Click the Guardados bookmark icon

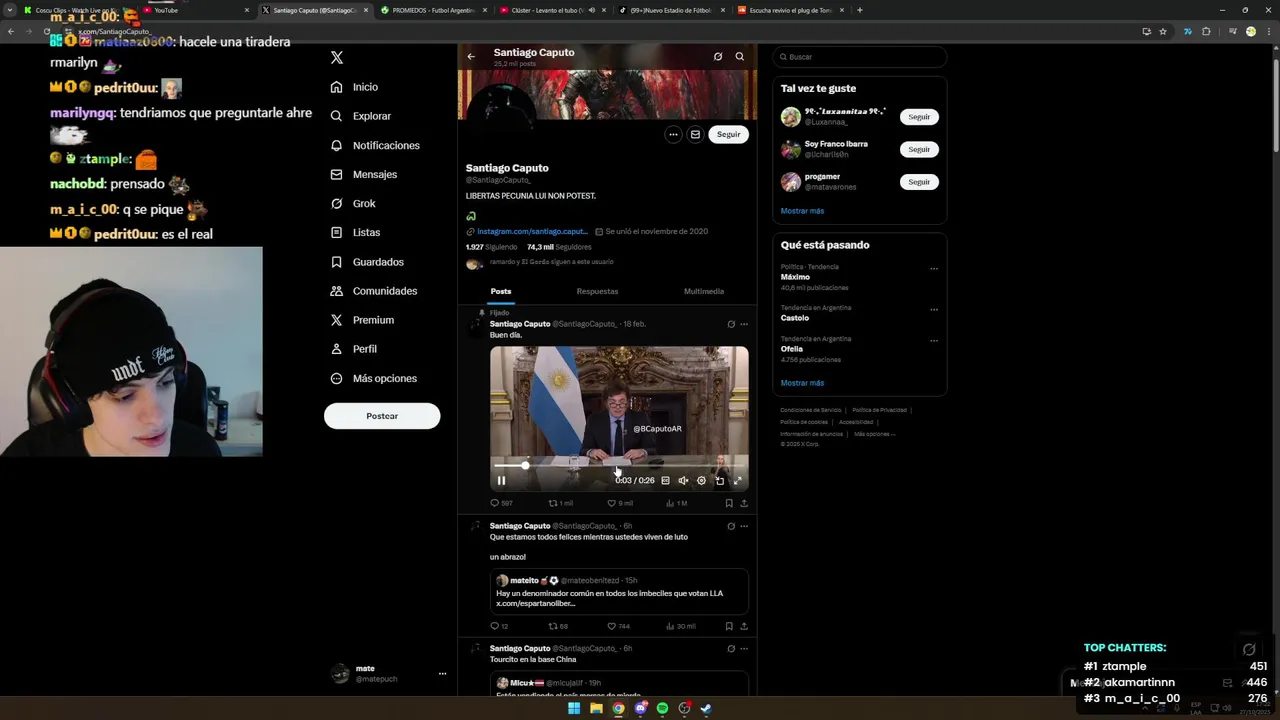click(337, 262)
